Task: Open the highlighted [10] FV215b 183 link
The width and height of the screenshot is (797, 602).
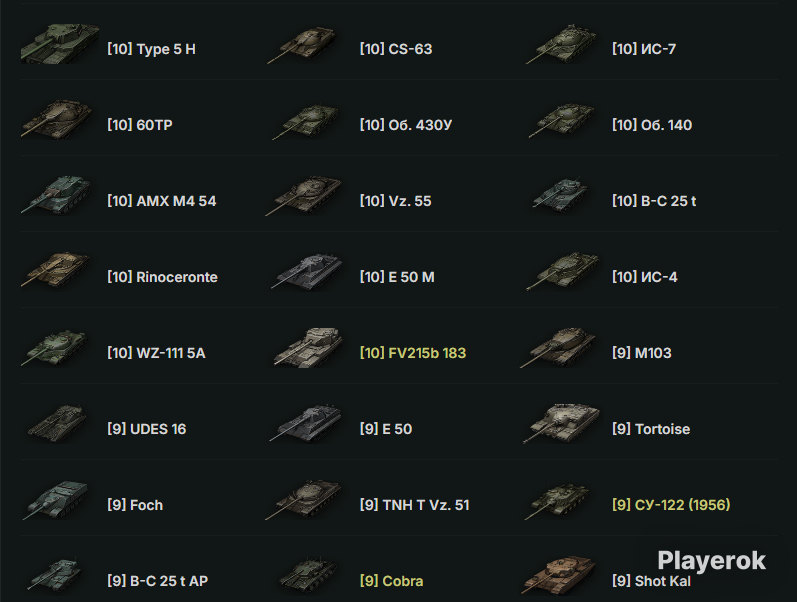Action: 413,353
